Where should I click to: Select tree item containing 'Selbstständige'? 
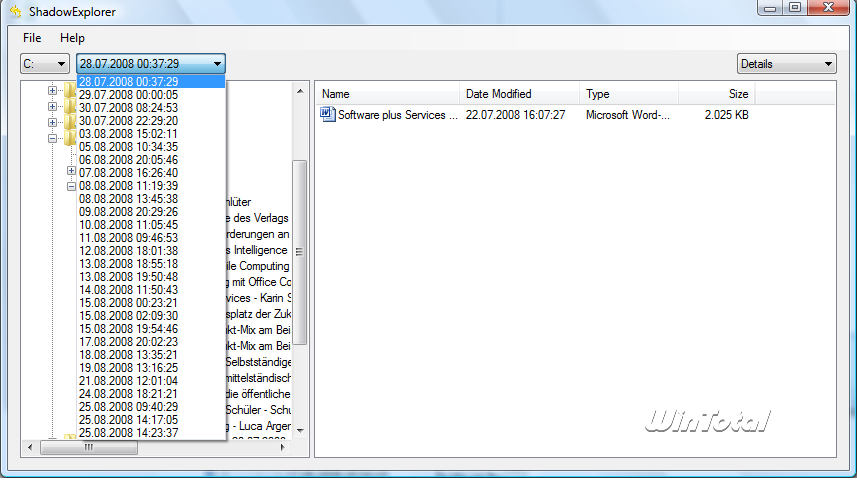(x=259, y=362)
